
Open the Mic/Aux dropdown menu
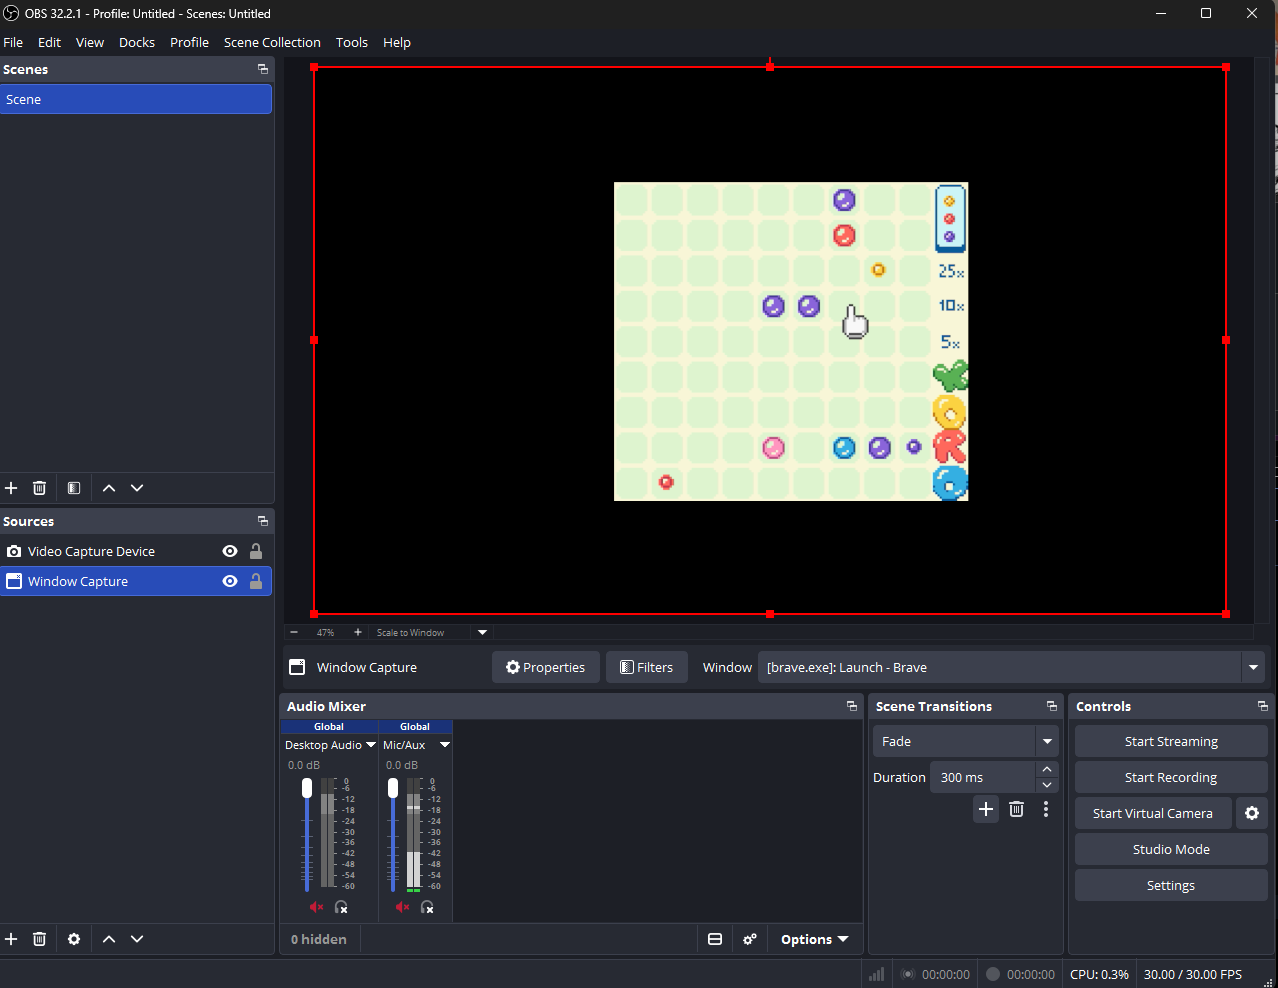(445, 745)
